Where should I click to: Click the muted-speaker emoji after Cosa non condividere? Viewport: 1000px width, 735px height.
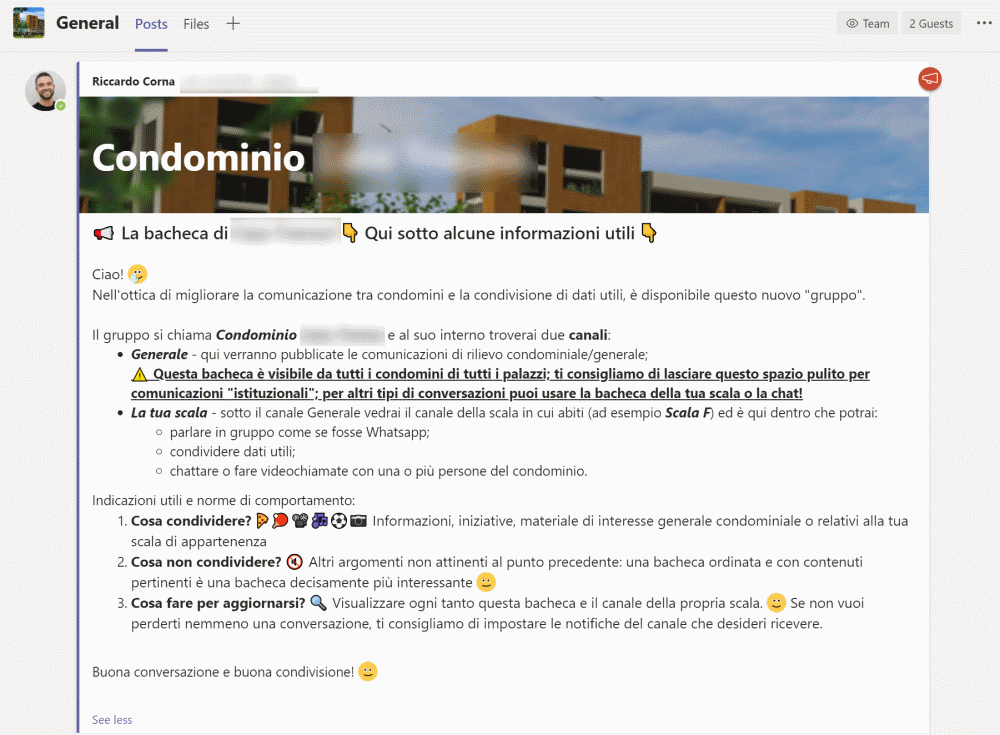click(x=294, y=562)
